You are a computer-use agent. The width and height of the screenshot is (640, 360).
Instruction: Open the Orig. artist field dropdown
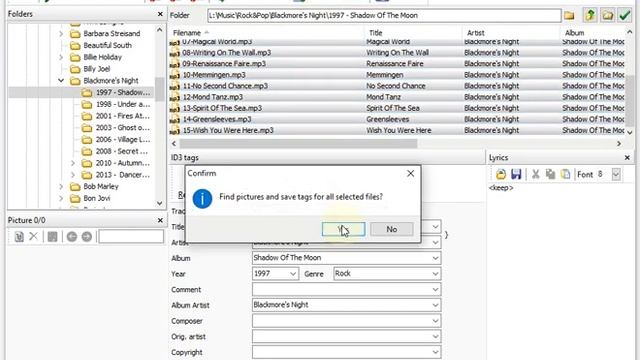click(435, 336)
